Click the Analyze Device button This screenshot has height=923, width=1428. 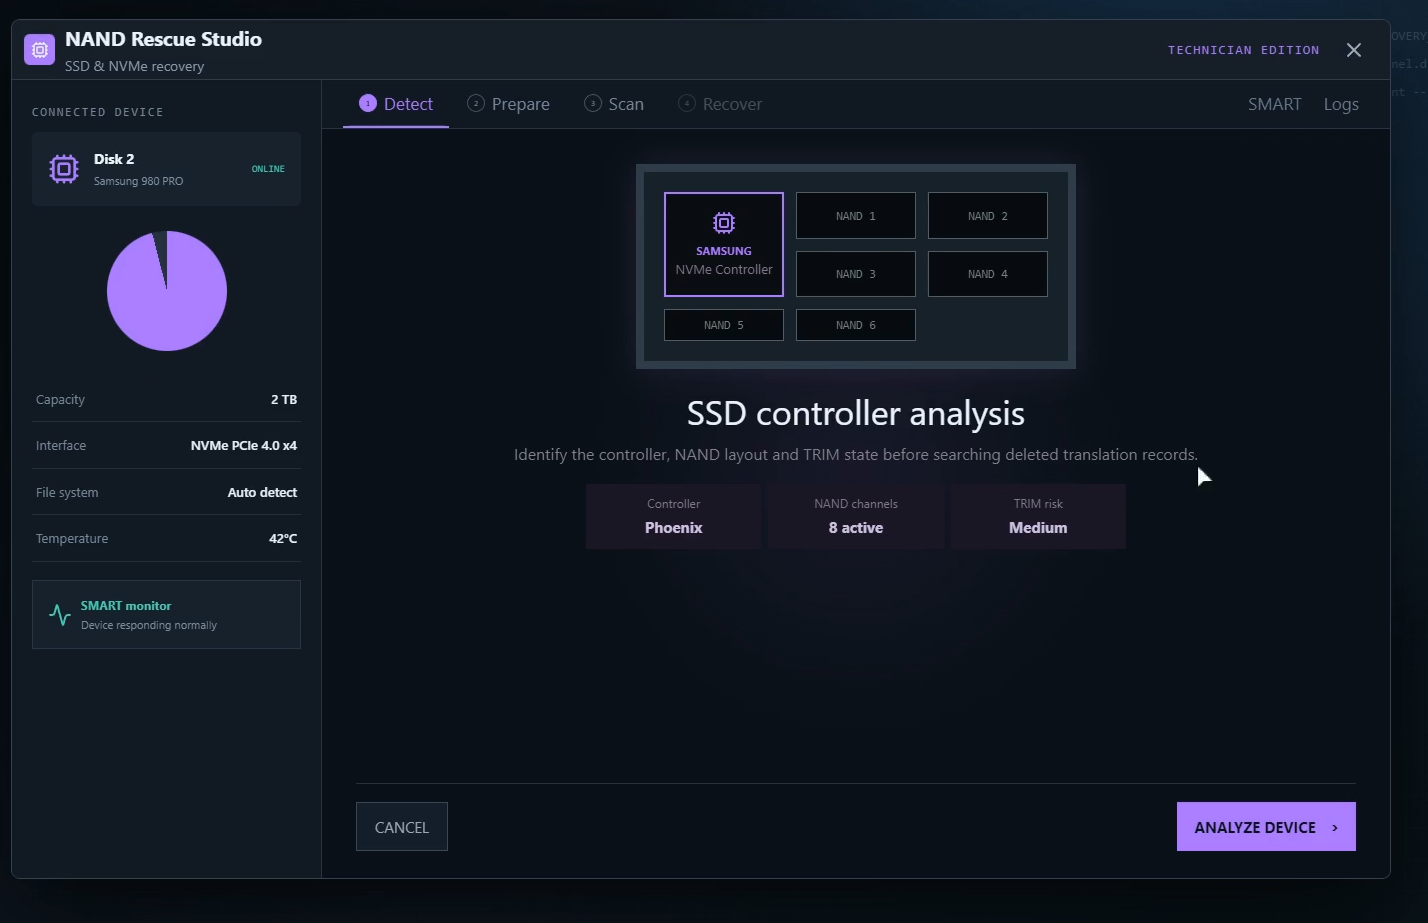coord(1266,827)
